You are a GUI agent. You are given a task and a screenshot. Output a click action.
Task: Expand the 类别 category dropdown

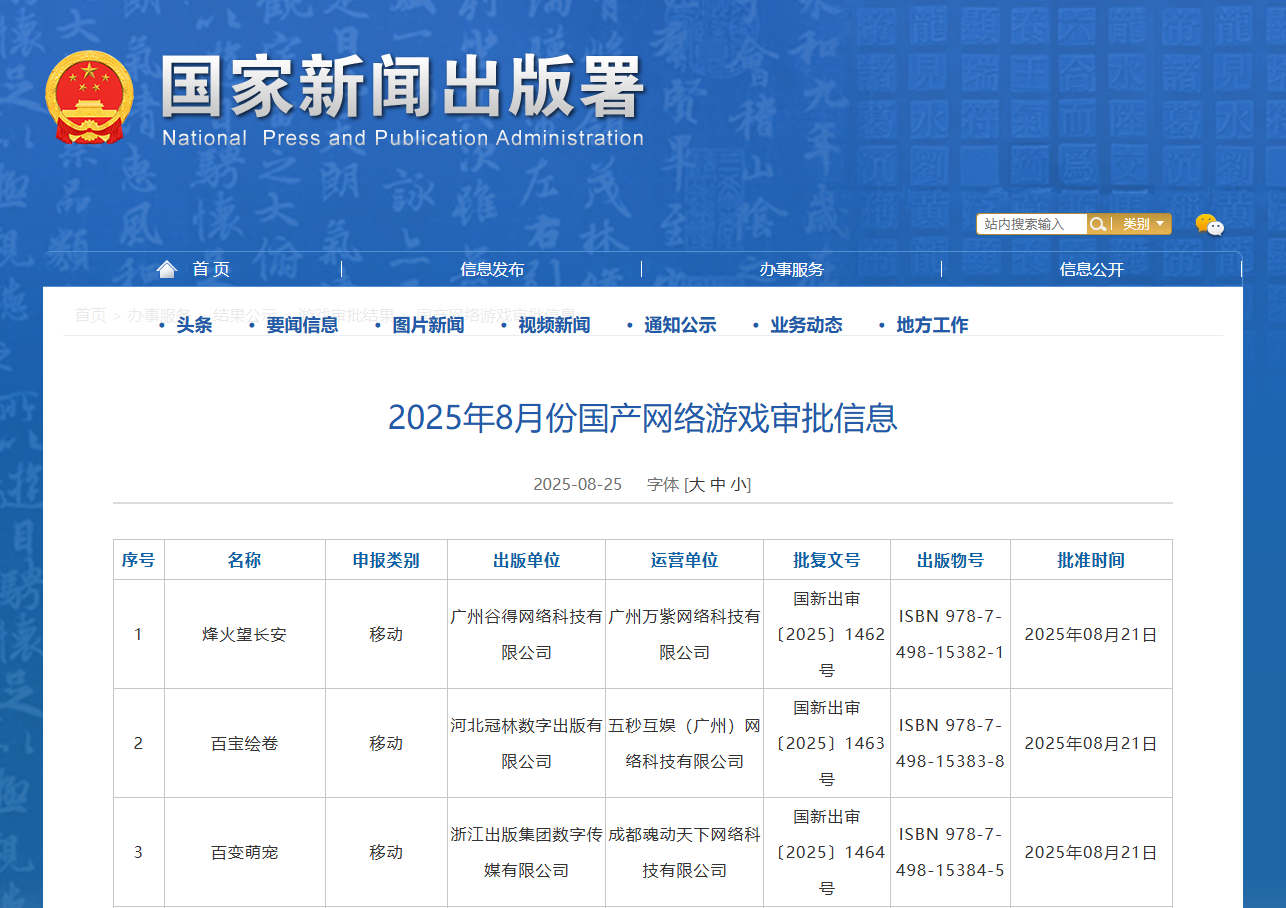pyautogui.click(x=1143, y=224)
